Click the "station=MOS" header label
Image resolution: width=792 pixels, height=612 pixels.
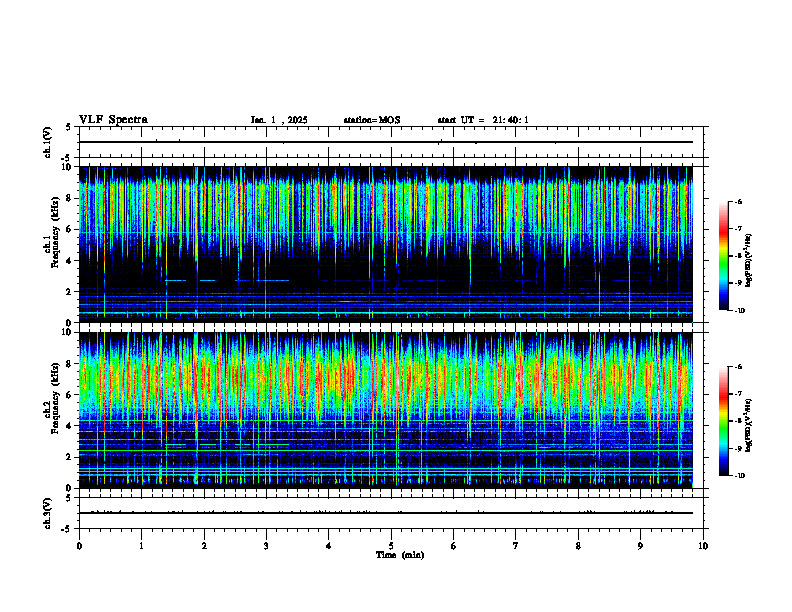coord(372,120)
